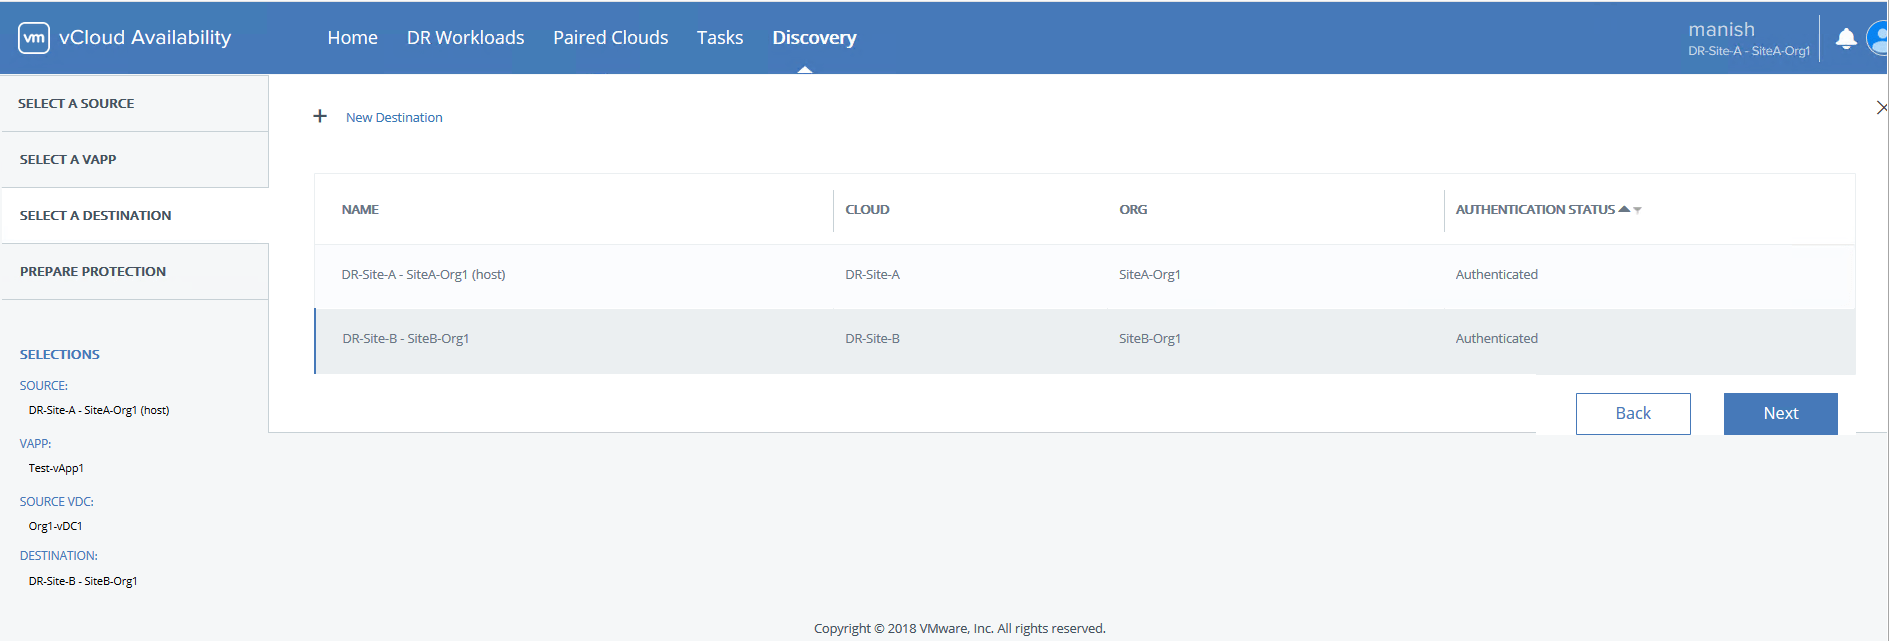Open the DR Workloads tab
Screen dimensions: 1889x641
(465, 38)
